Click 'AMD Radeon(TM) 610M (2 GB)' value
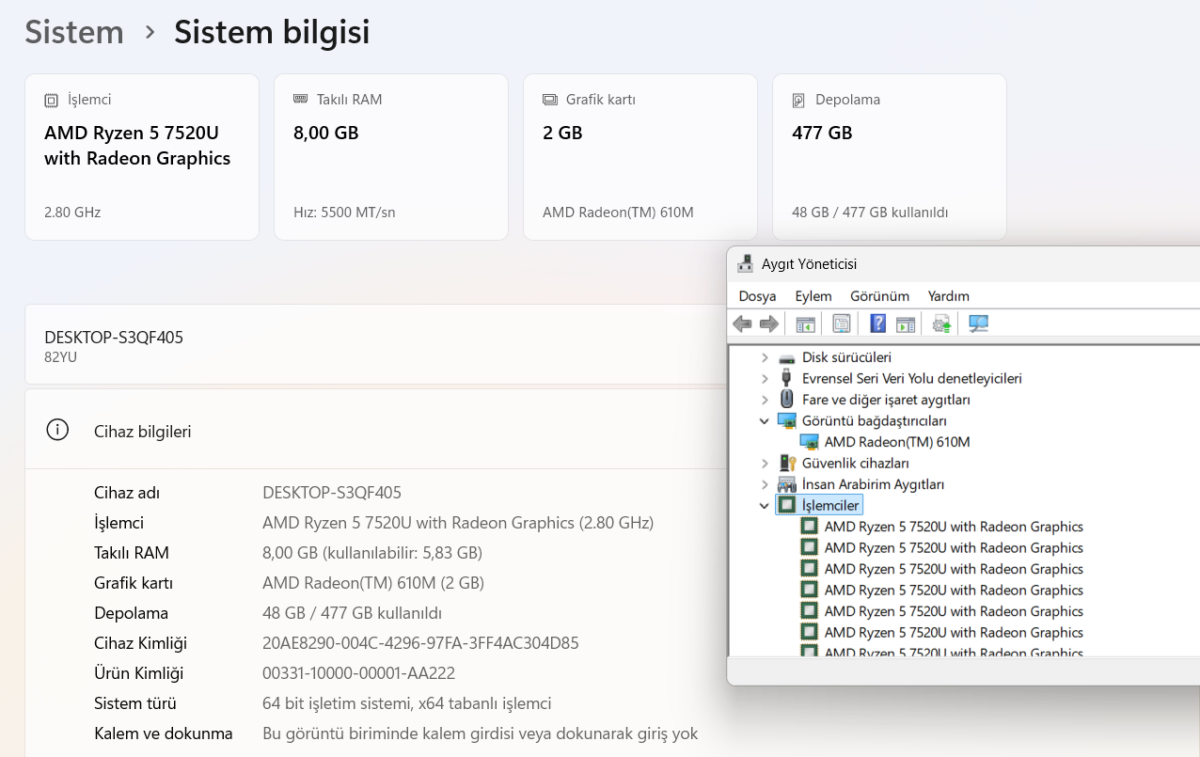 373,583
